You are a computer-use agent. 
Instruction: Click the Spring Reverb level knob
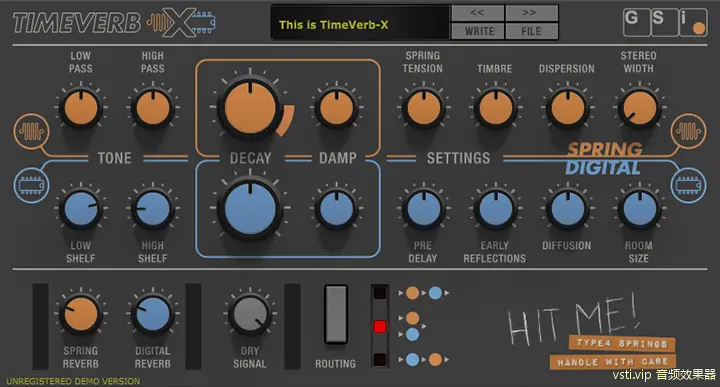click(x=81, y=314)
